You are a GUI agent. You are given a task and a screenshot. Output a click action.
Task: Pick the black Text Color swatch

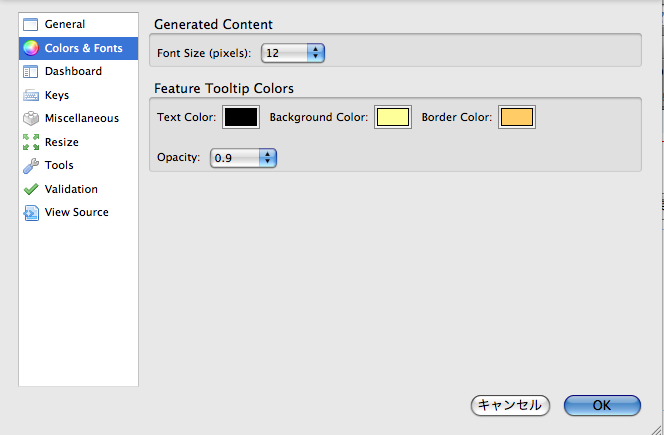point(241,118)
